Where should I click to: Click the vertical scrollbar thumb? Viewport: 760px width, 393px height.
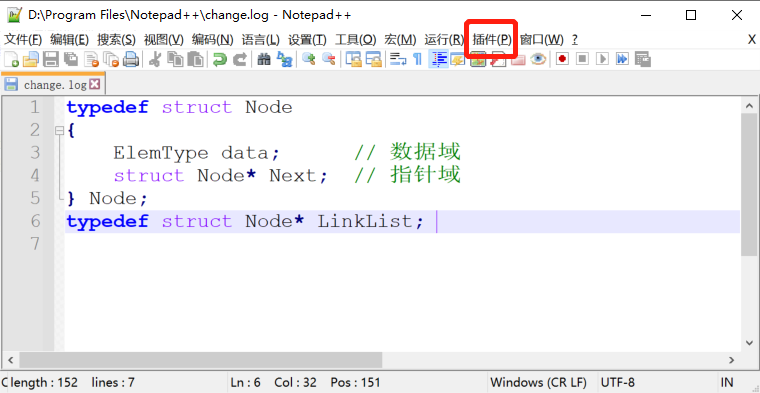[x=749, y=185]
